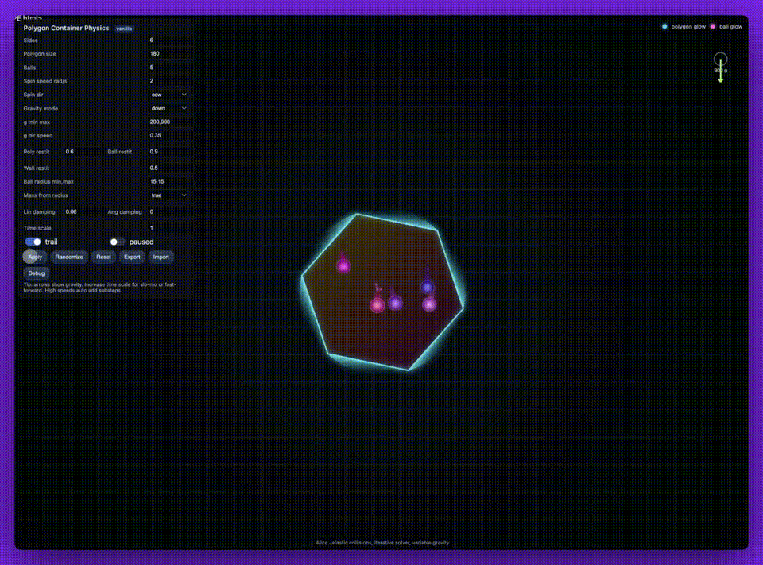The width and height of the screenshot is (763, 565).
Task: Click the "Mass from radius" label
Action: [46, 195]
